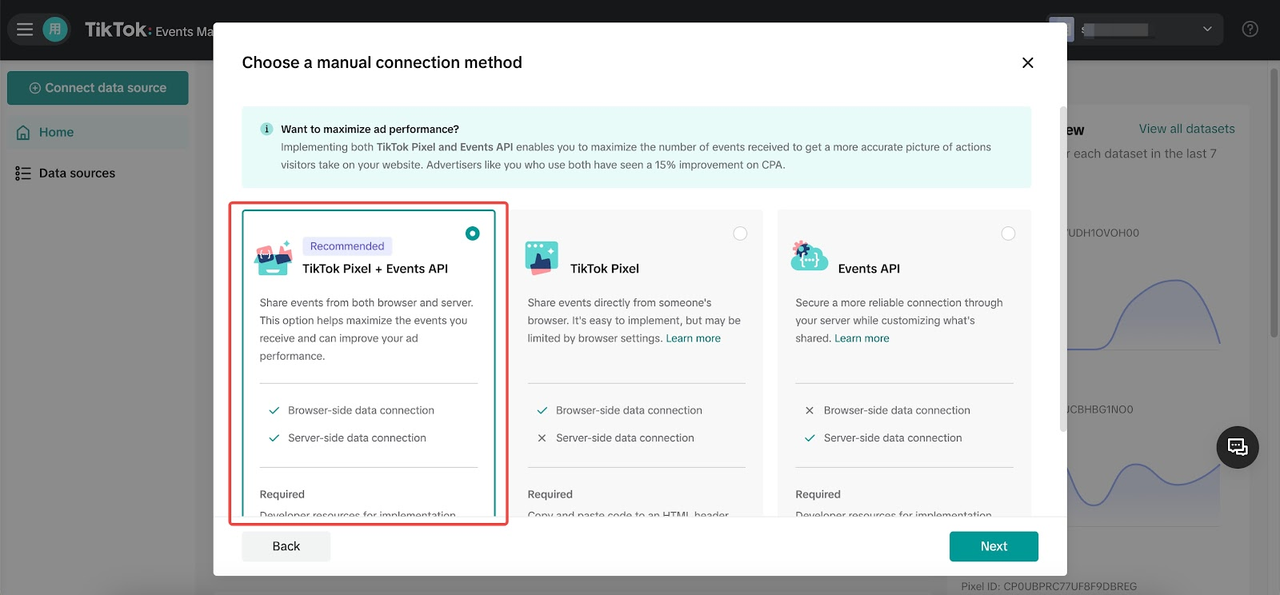Select the TikTok Pixel + Events API radio button
1280x595 pixels.
click(472, 233)
